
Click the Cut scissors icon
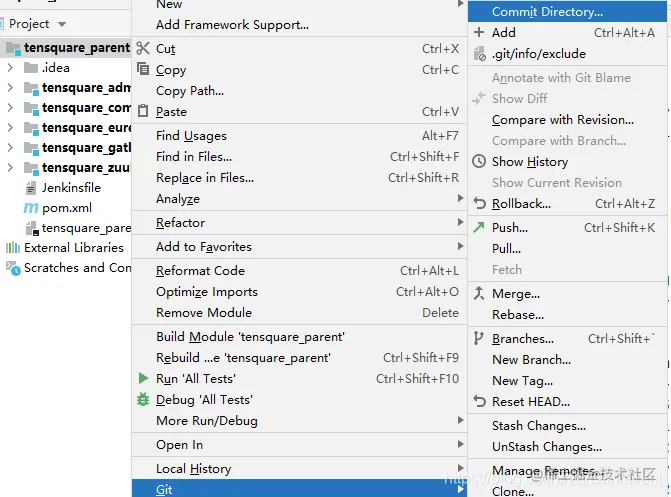[143, 48]
